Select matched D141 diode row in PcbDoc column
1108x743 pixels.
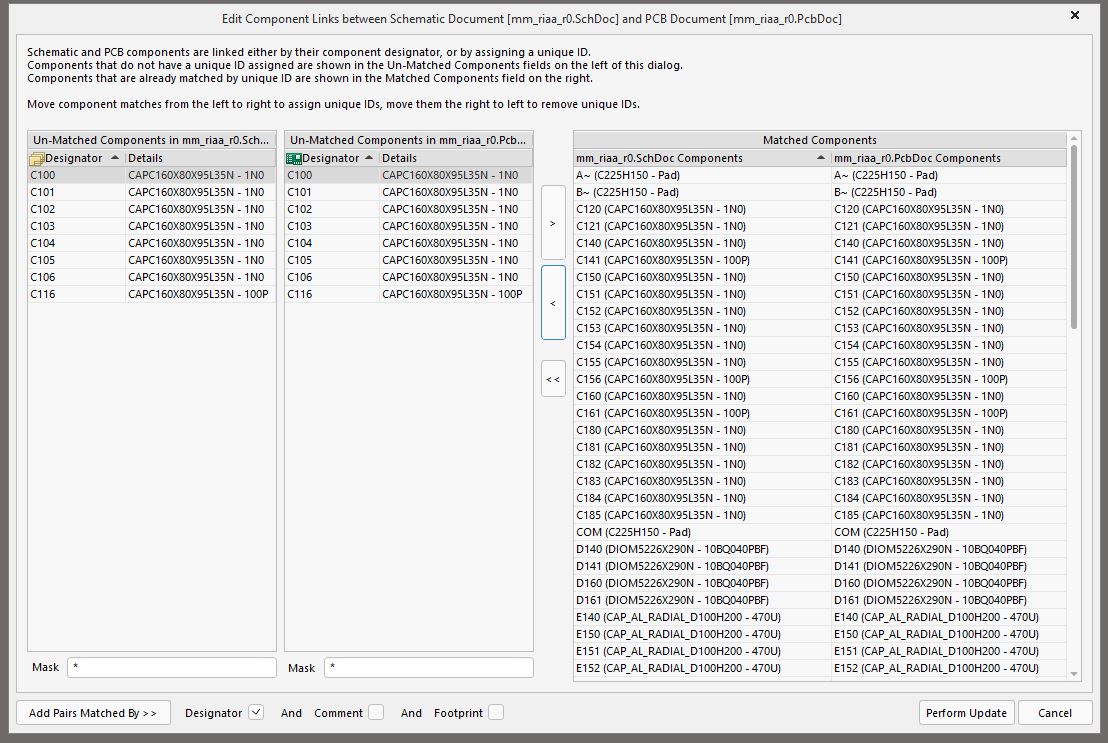coord(948,566)
